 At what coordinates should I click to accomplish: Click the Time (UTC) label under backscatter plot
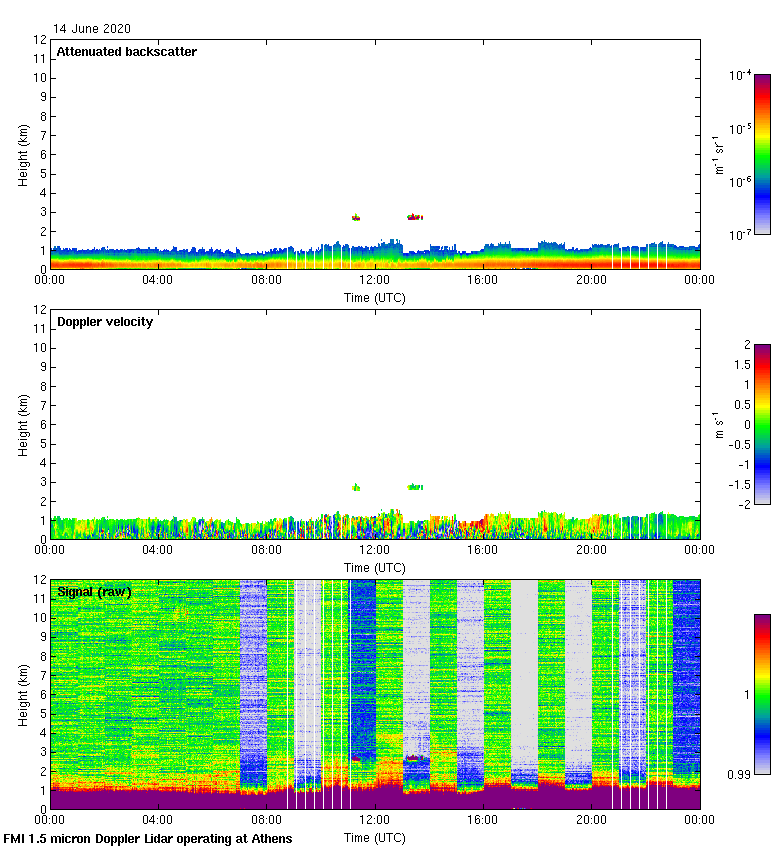[375, 297]
